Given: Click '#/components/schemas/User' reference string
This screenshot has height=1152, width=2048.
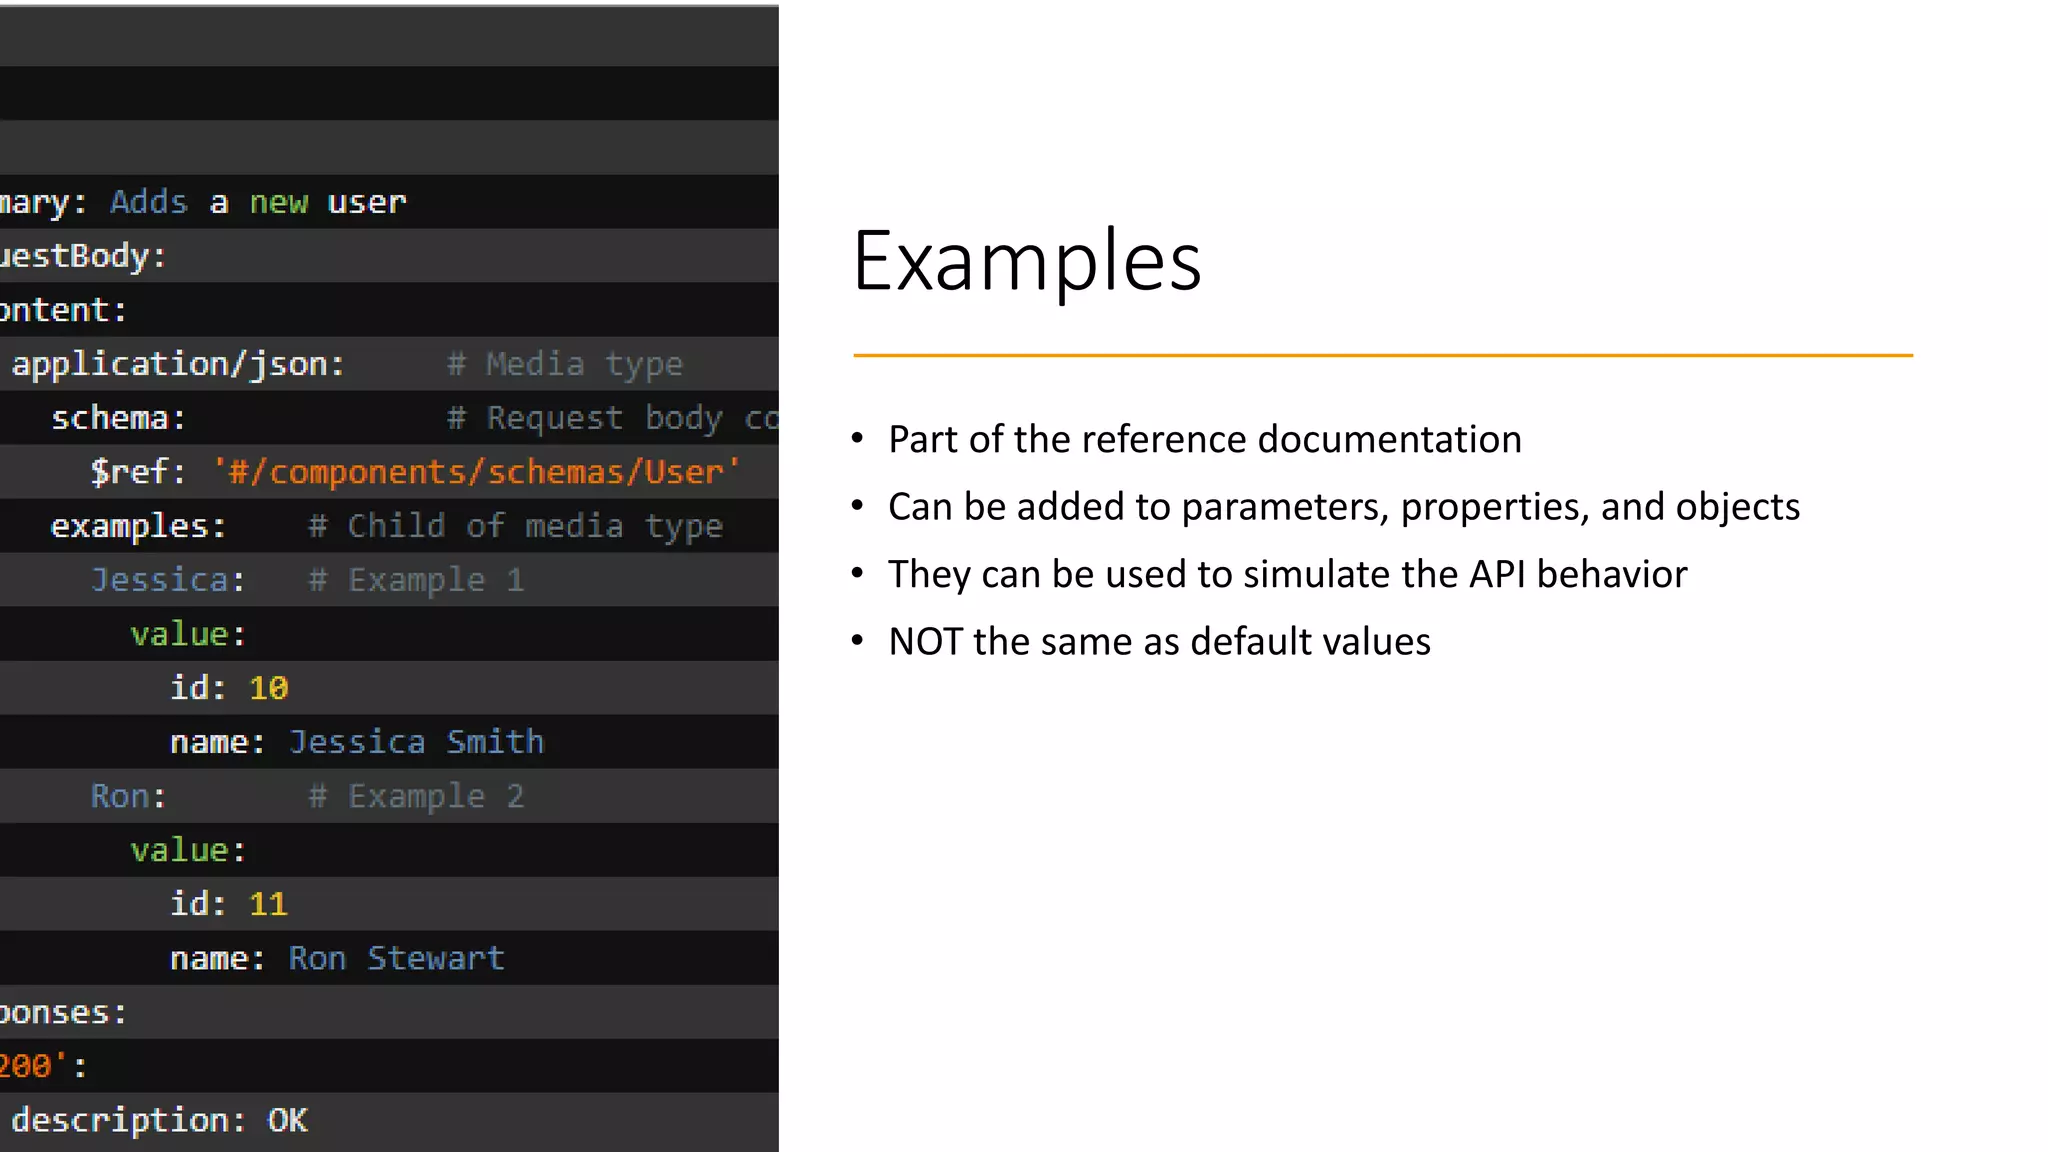Looking at the screenshot, I should 476,472.
